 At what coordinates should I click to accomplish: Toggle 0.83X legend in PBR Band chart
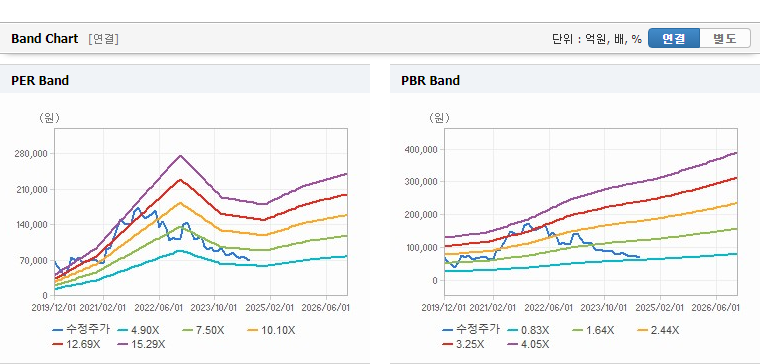[528, 330]
